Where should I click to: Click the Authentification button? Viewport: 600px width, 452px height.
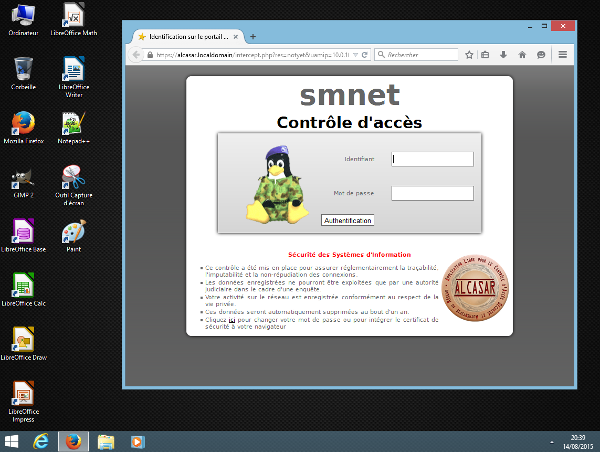[347, 220]
